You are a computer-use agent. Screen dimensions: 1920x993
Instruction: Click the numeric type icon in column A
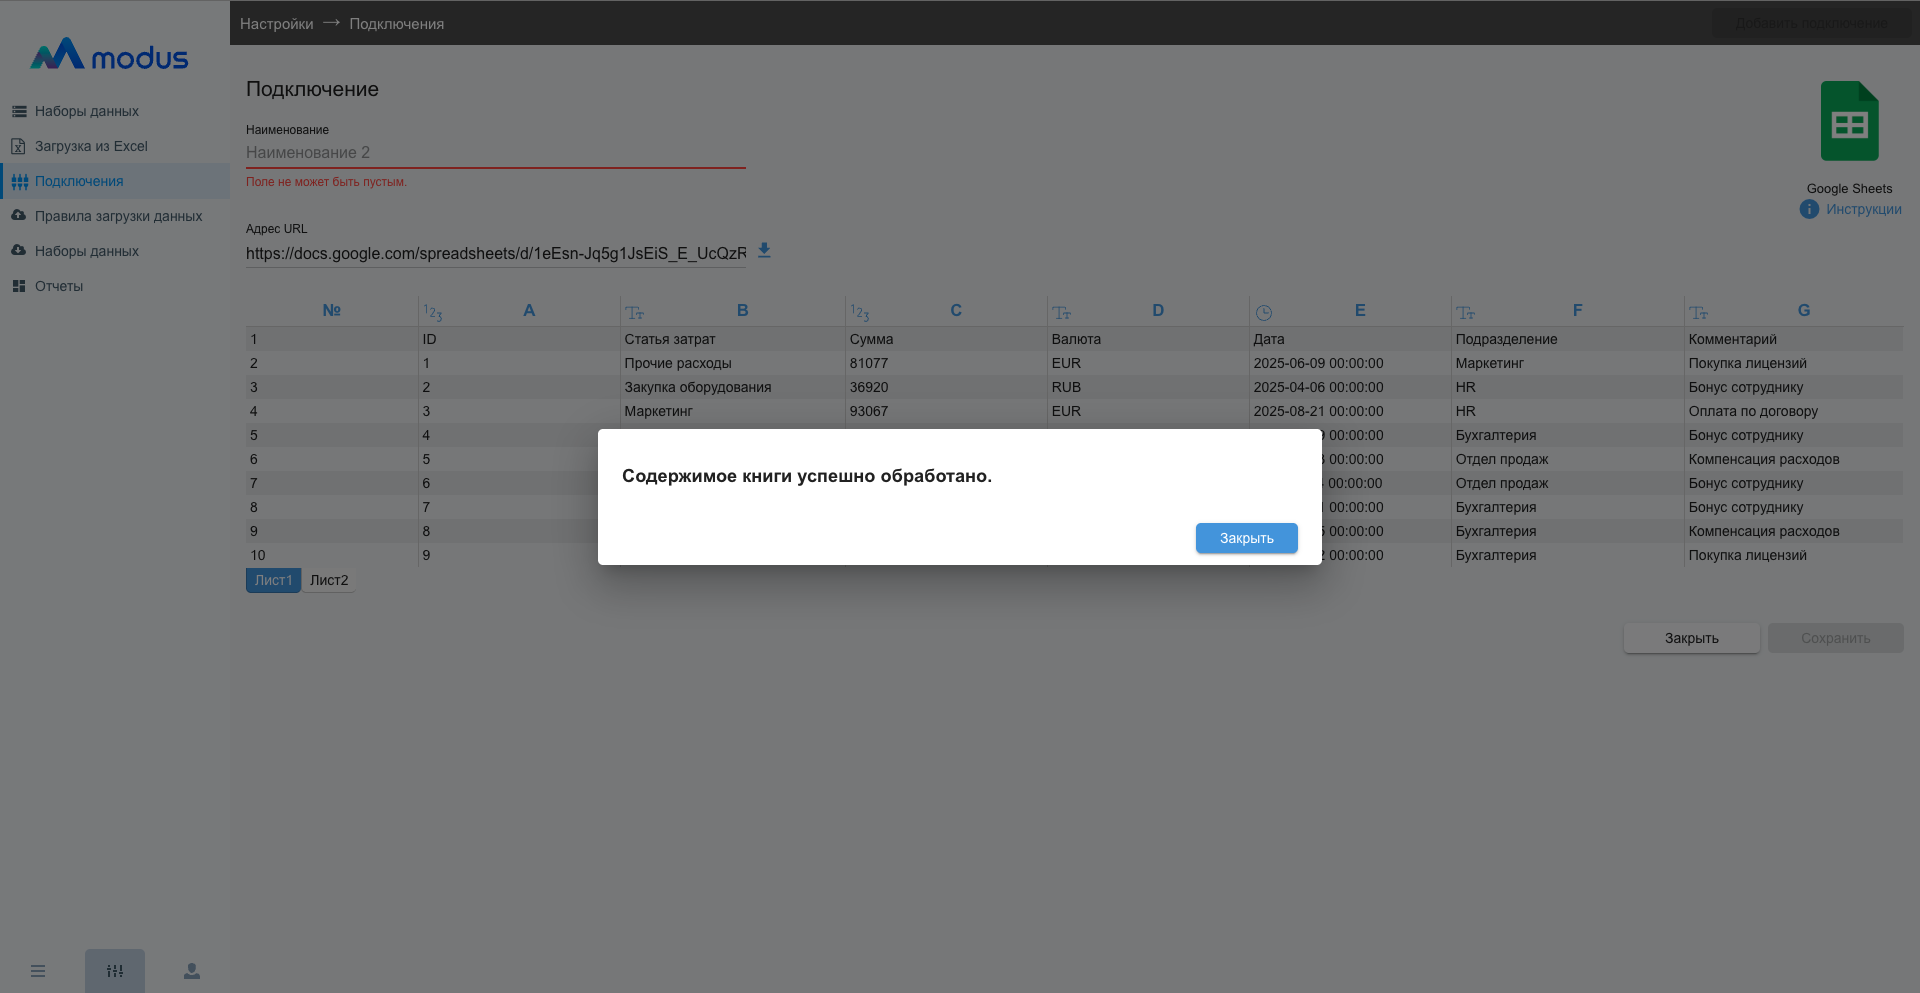[x=432, y=313]
